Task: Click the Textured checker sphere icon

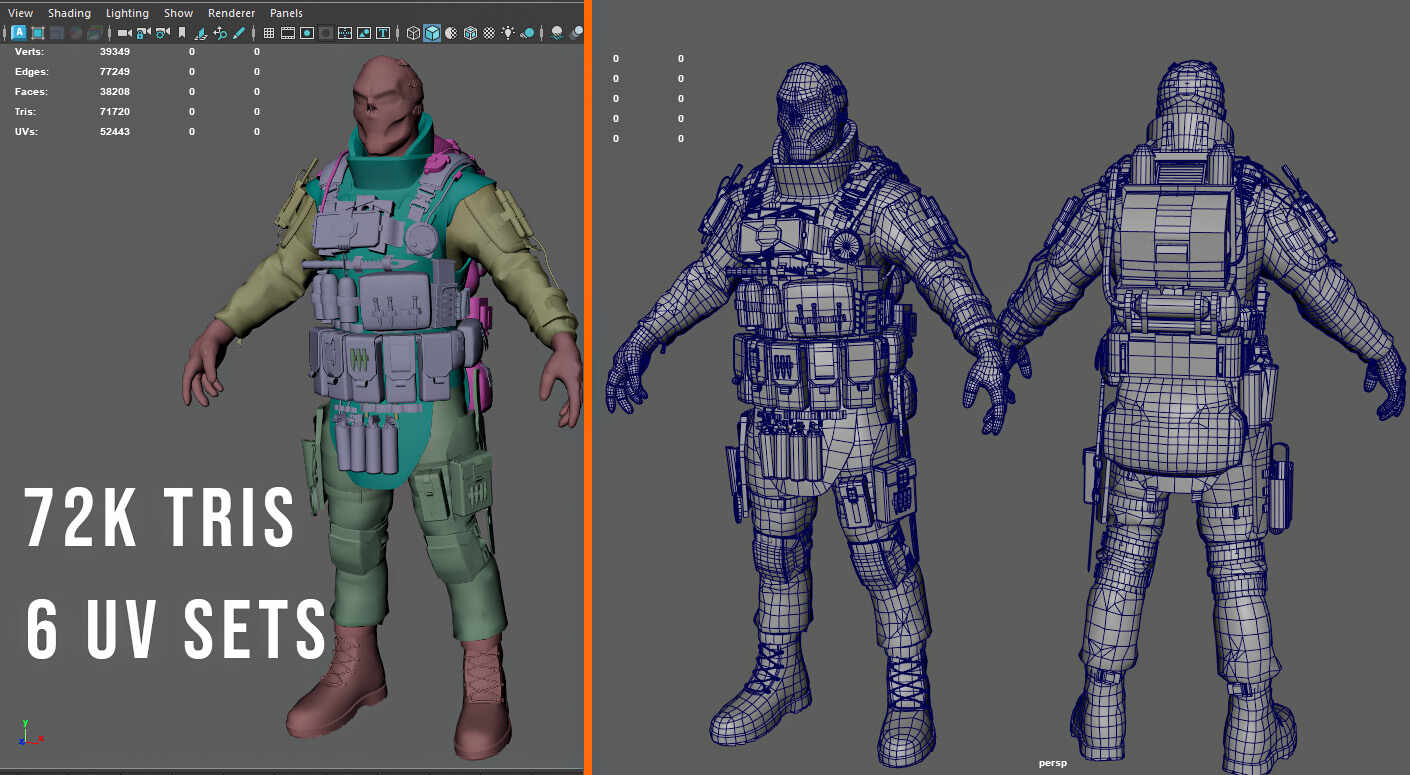Action: tap(489, 33)
